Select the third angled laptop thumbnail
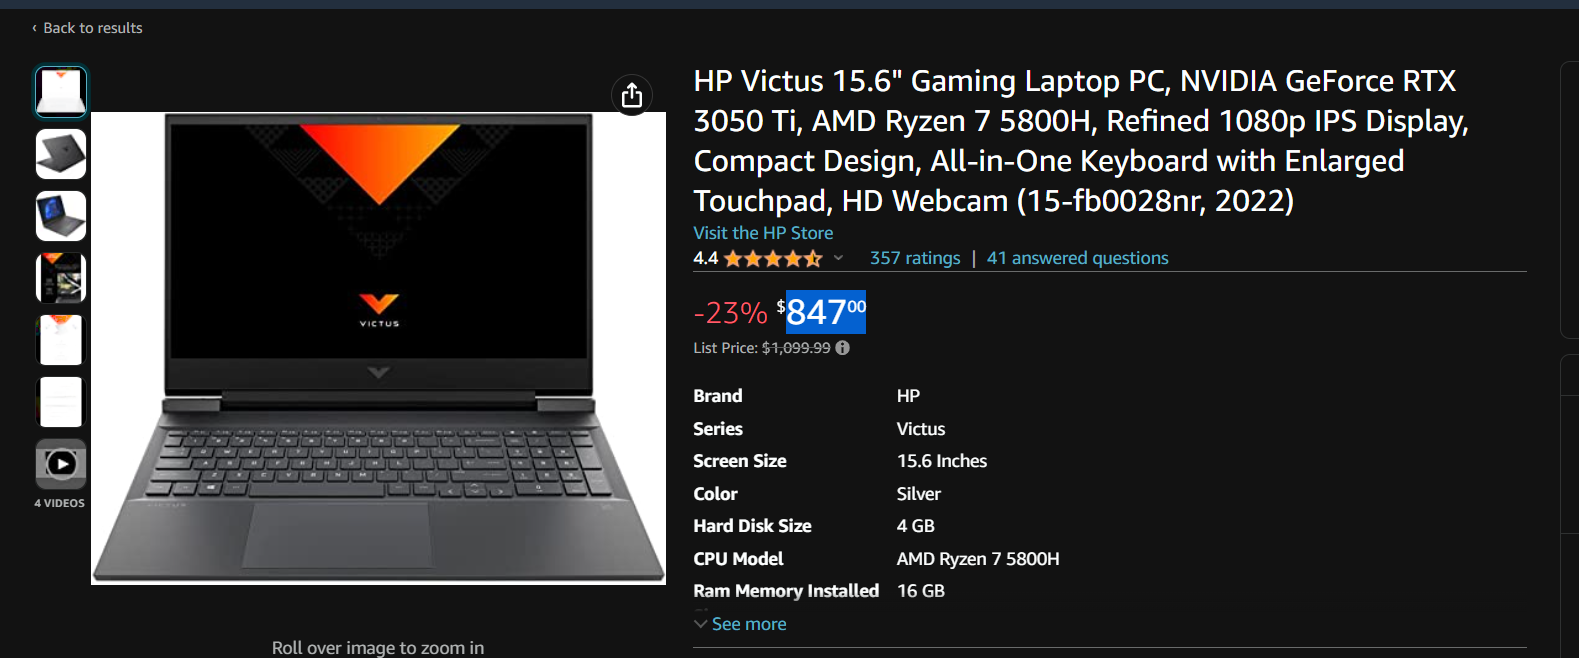Image resolution: width=1579 pixels, height=658 pixels. [61, 216]
